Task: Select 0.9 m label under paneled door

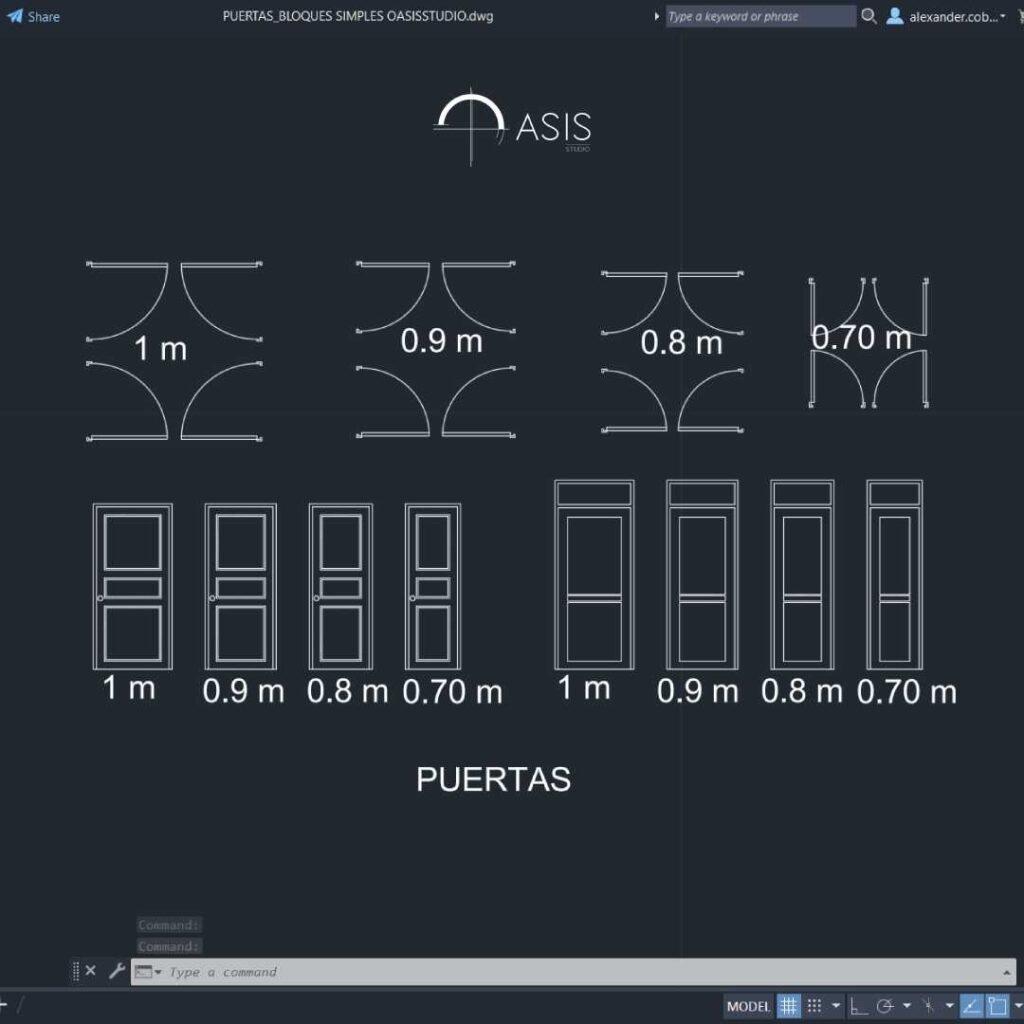Action: point(244,691)
